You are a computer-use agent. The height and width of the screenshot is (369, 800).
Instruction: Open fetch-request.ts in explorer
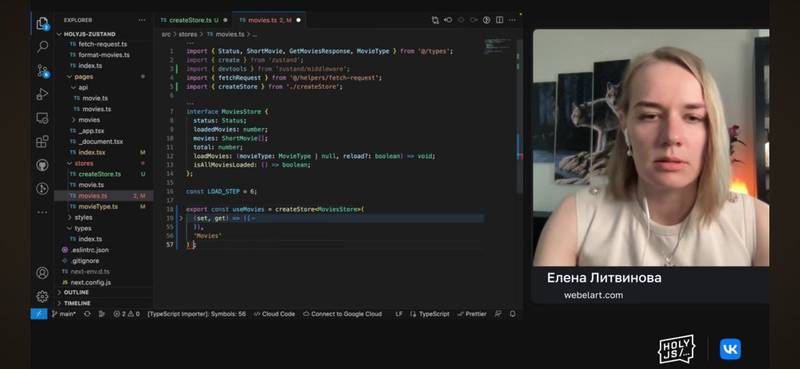[103, 44]
